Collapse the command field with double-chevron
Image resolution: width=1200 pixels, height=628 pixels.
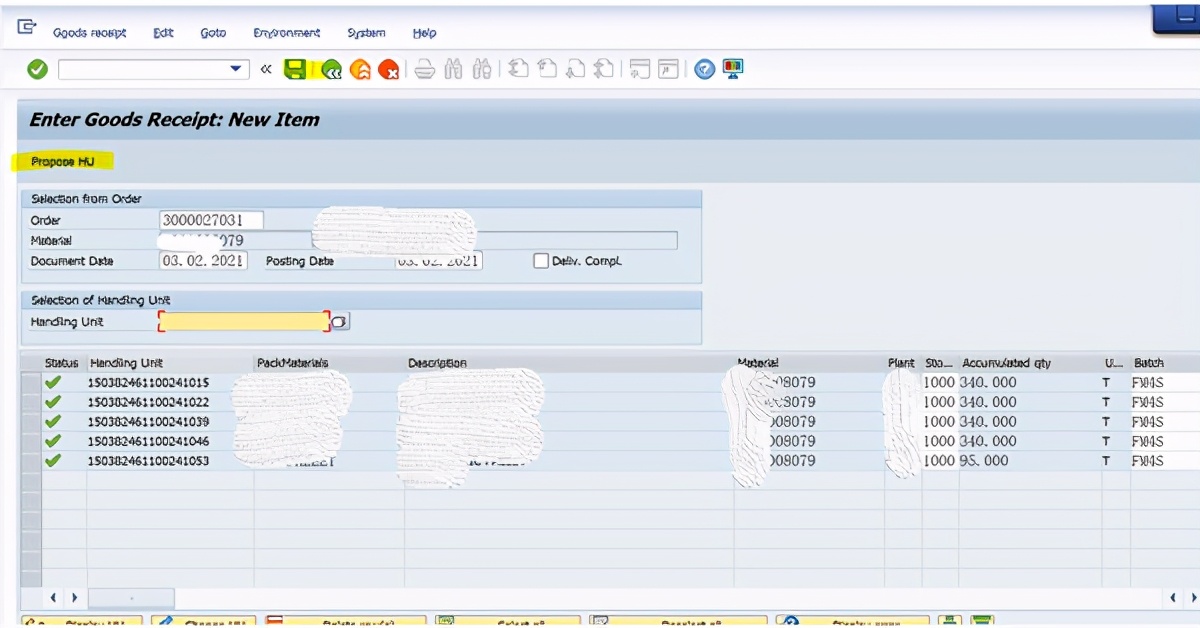tap(265, 69)
